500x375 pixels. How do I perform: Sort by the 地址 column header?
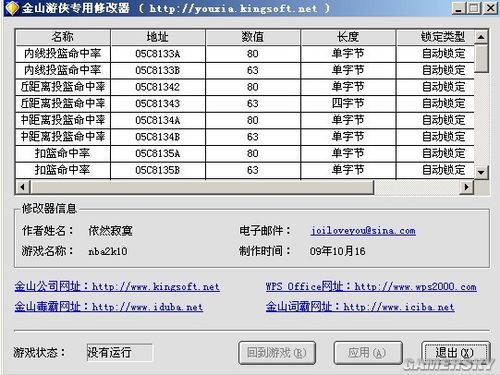(158, 37)
